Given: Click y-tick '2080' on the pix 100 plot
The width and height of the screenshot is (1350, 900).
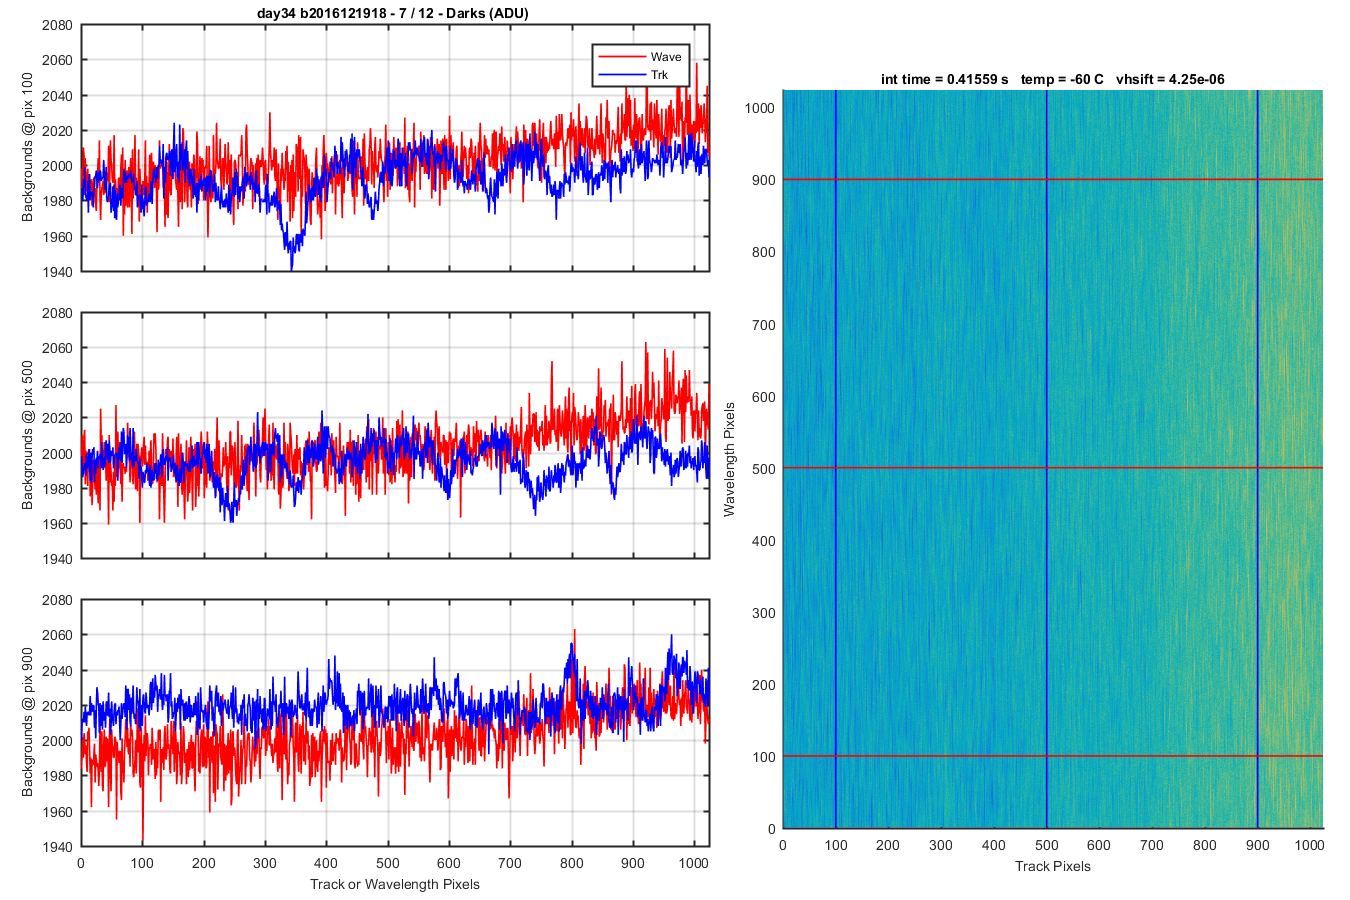Looking at the screenshot, I should pos(58,25).
